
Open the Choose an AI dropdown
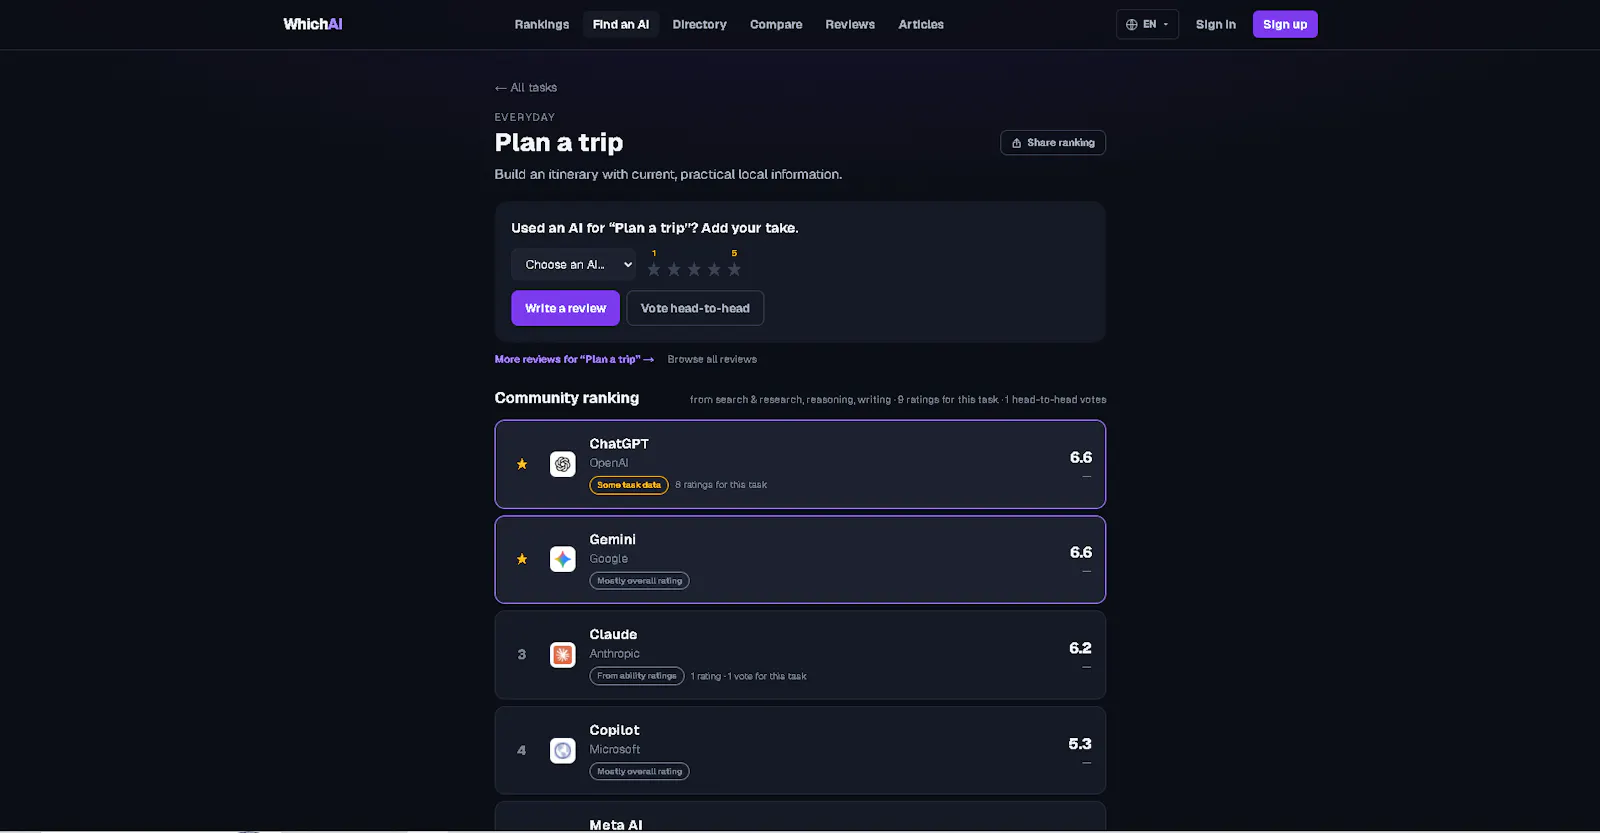[x=573, y=265]
